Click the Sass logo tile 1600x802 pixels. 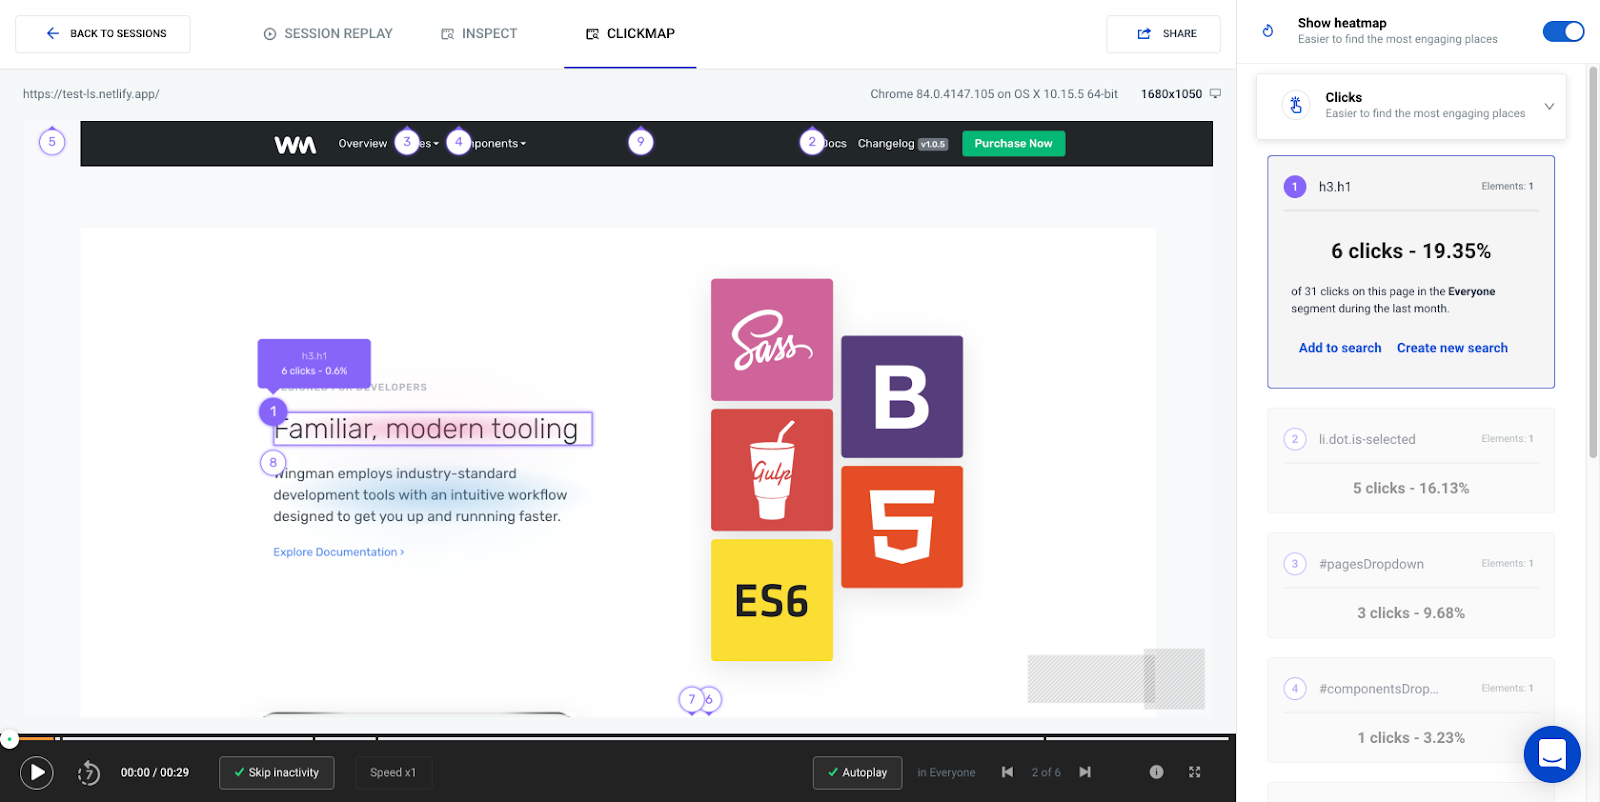[x=772, y=340]
